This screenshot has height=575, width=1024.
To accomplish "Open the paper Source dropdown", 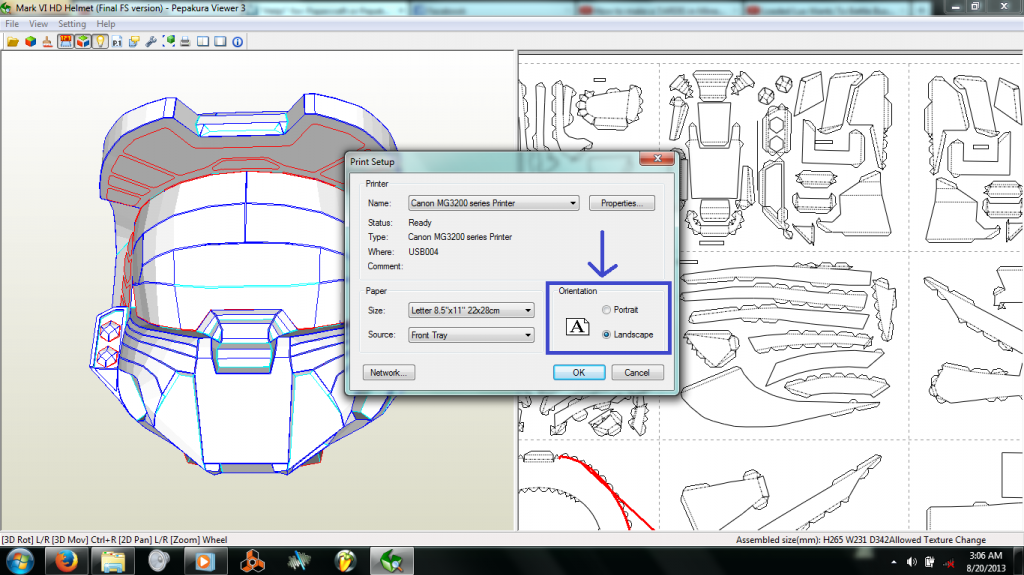I will (x=472, y=335).
